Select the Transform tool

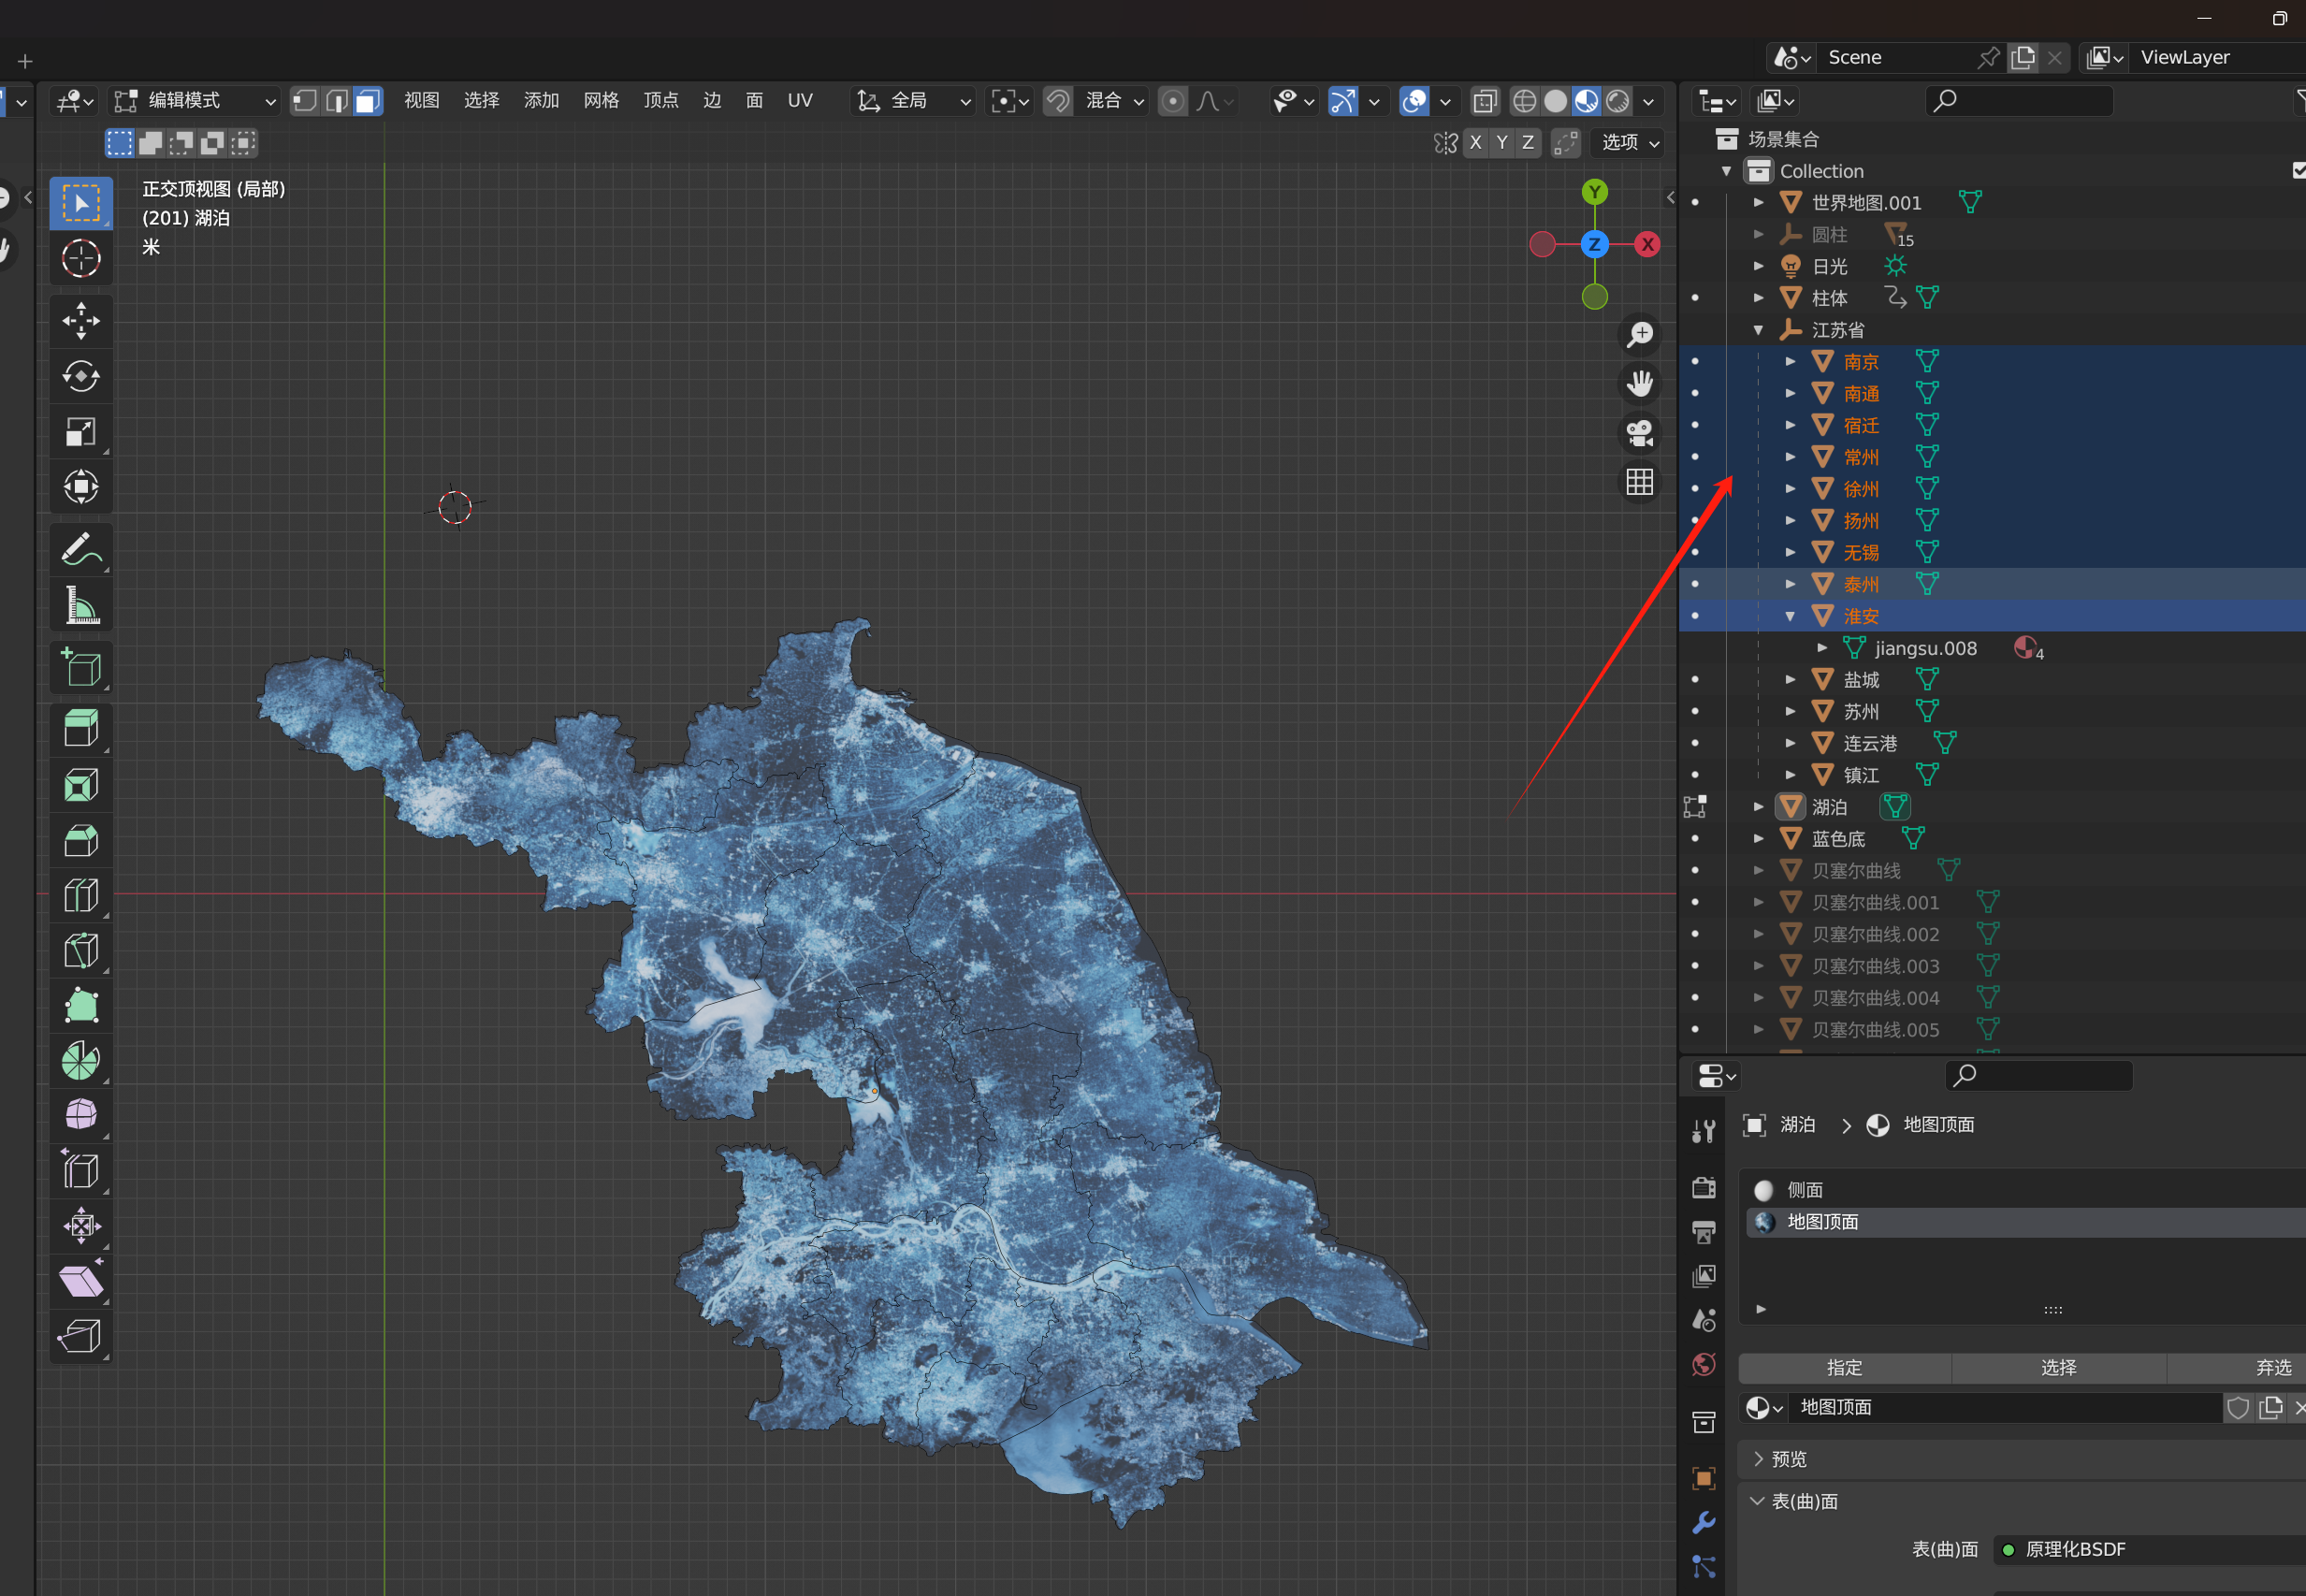click(x=81, y=487)
